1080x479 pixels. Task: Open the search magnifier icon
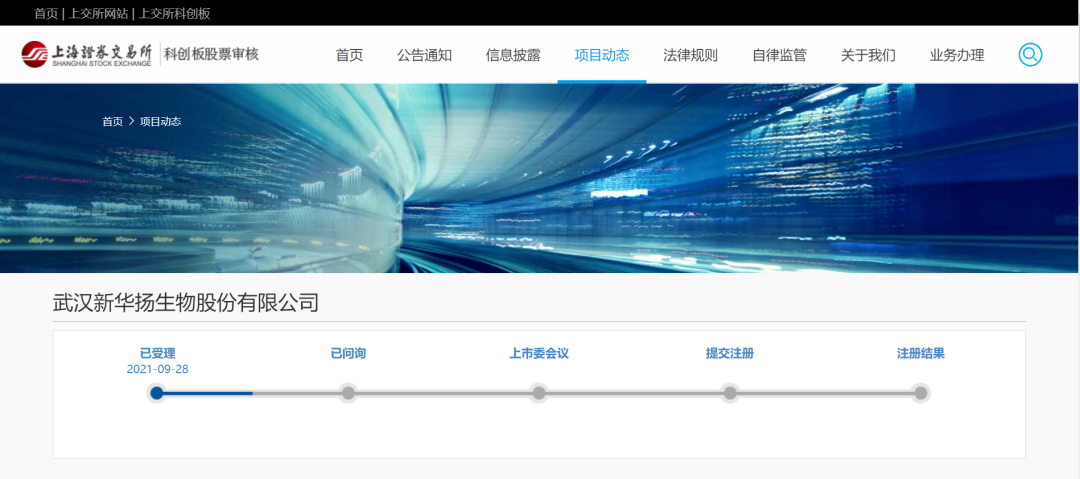pyautogui.click(x=1030, y=54)
